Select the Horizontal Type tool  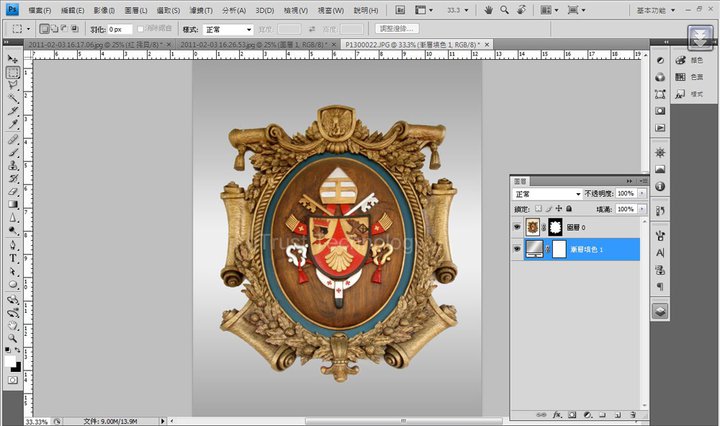(x=13, y=258)
